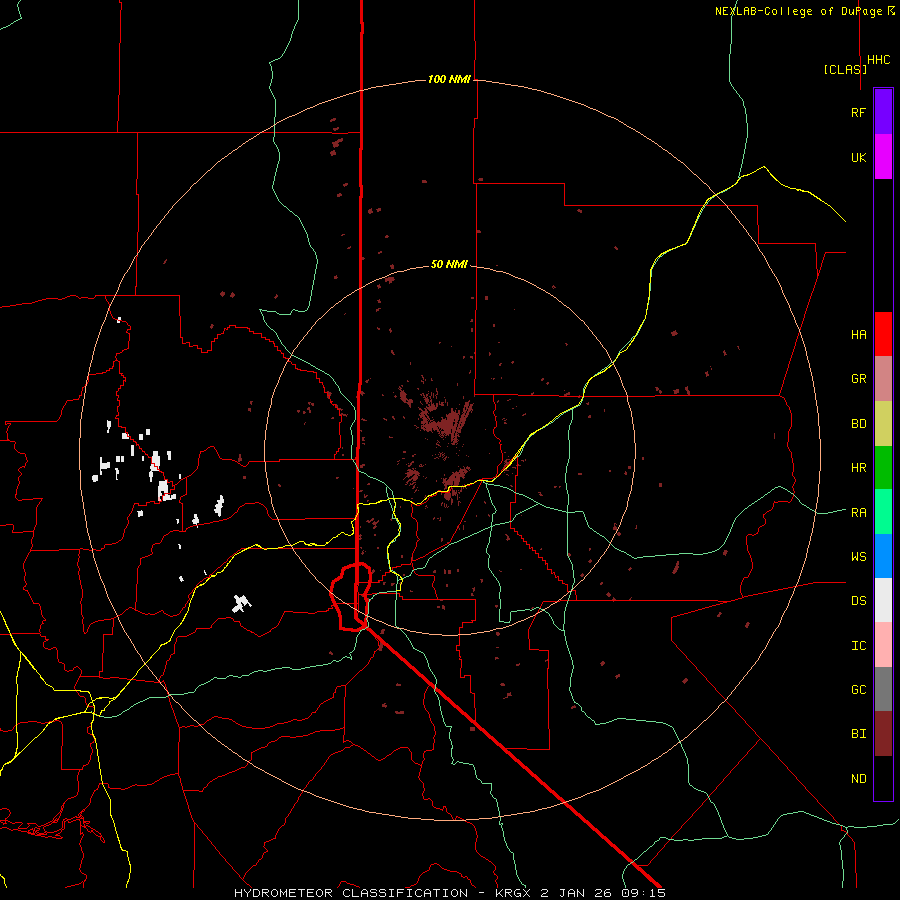The width and height of the screenshot is (900, 900).
Task: Click the GC legend label
Action: point(858,689)
